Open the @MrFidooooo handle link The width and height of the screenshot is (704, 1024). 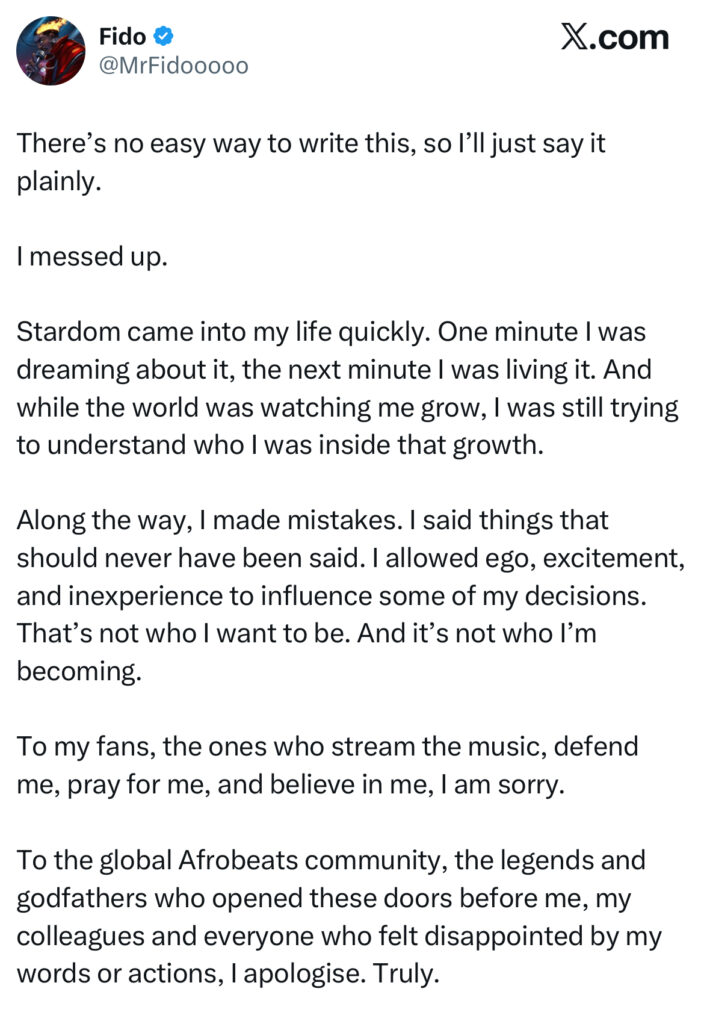click(173, 66)
